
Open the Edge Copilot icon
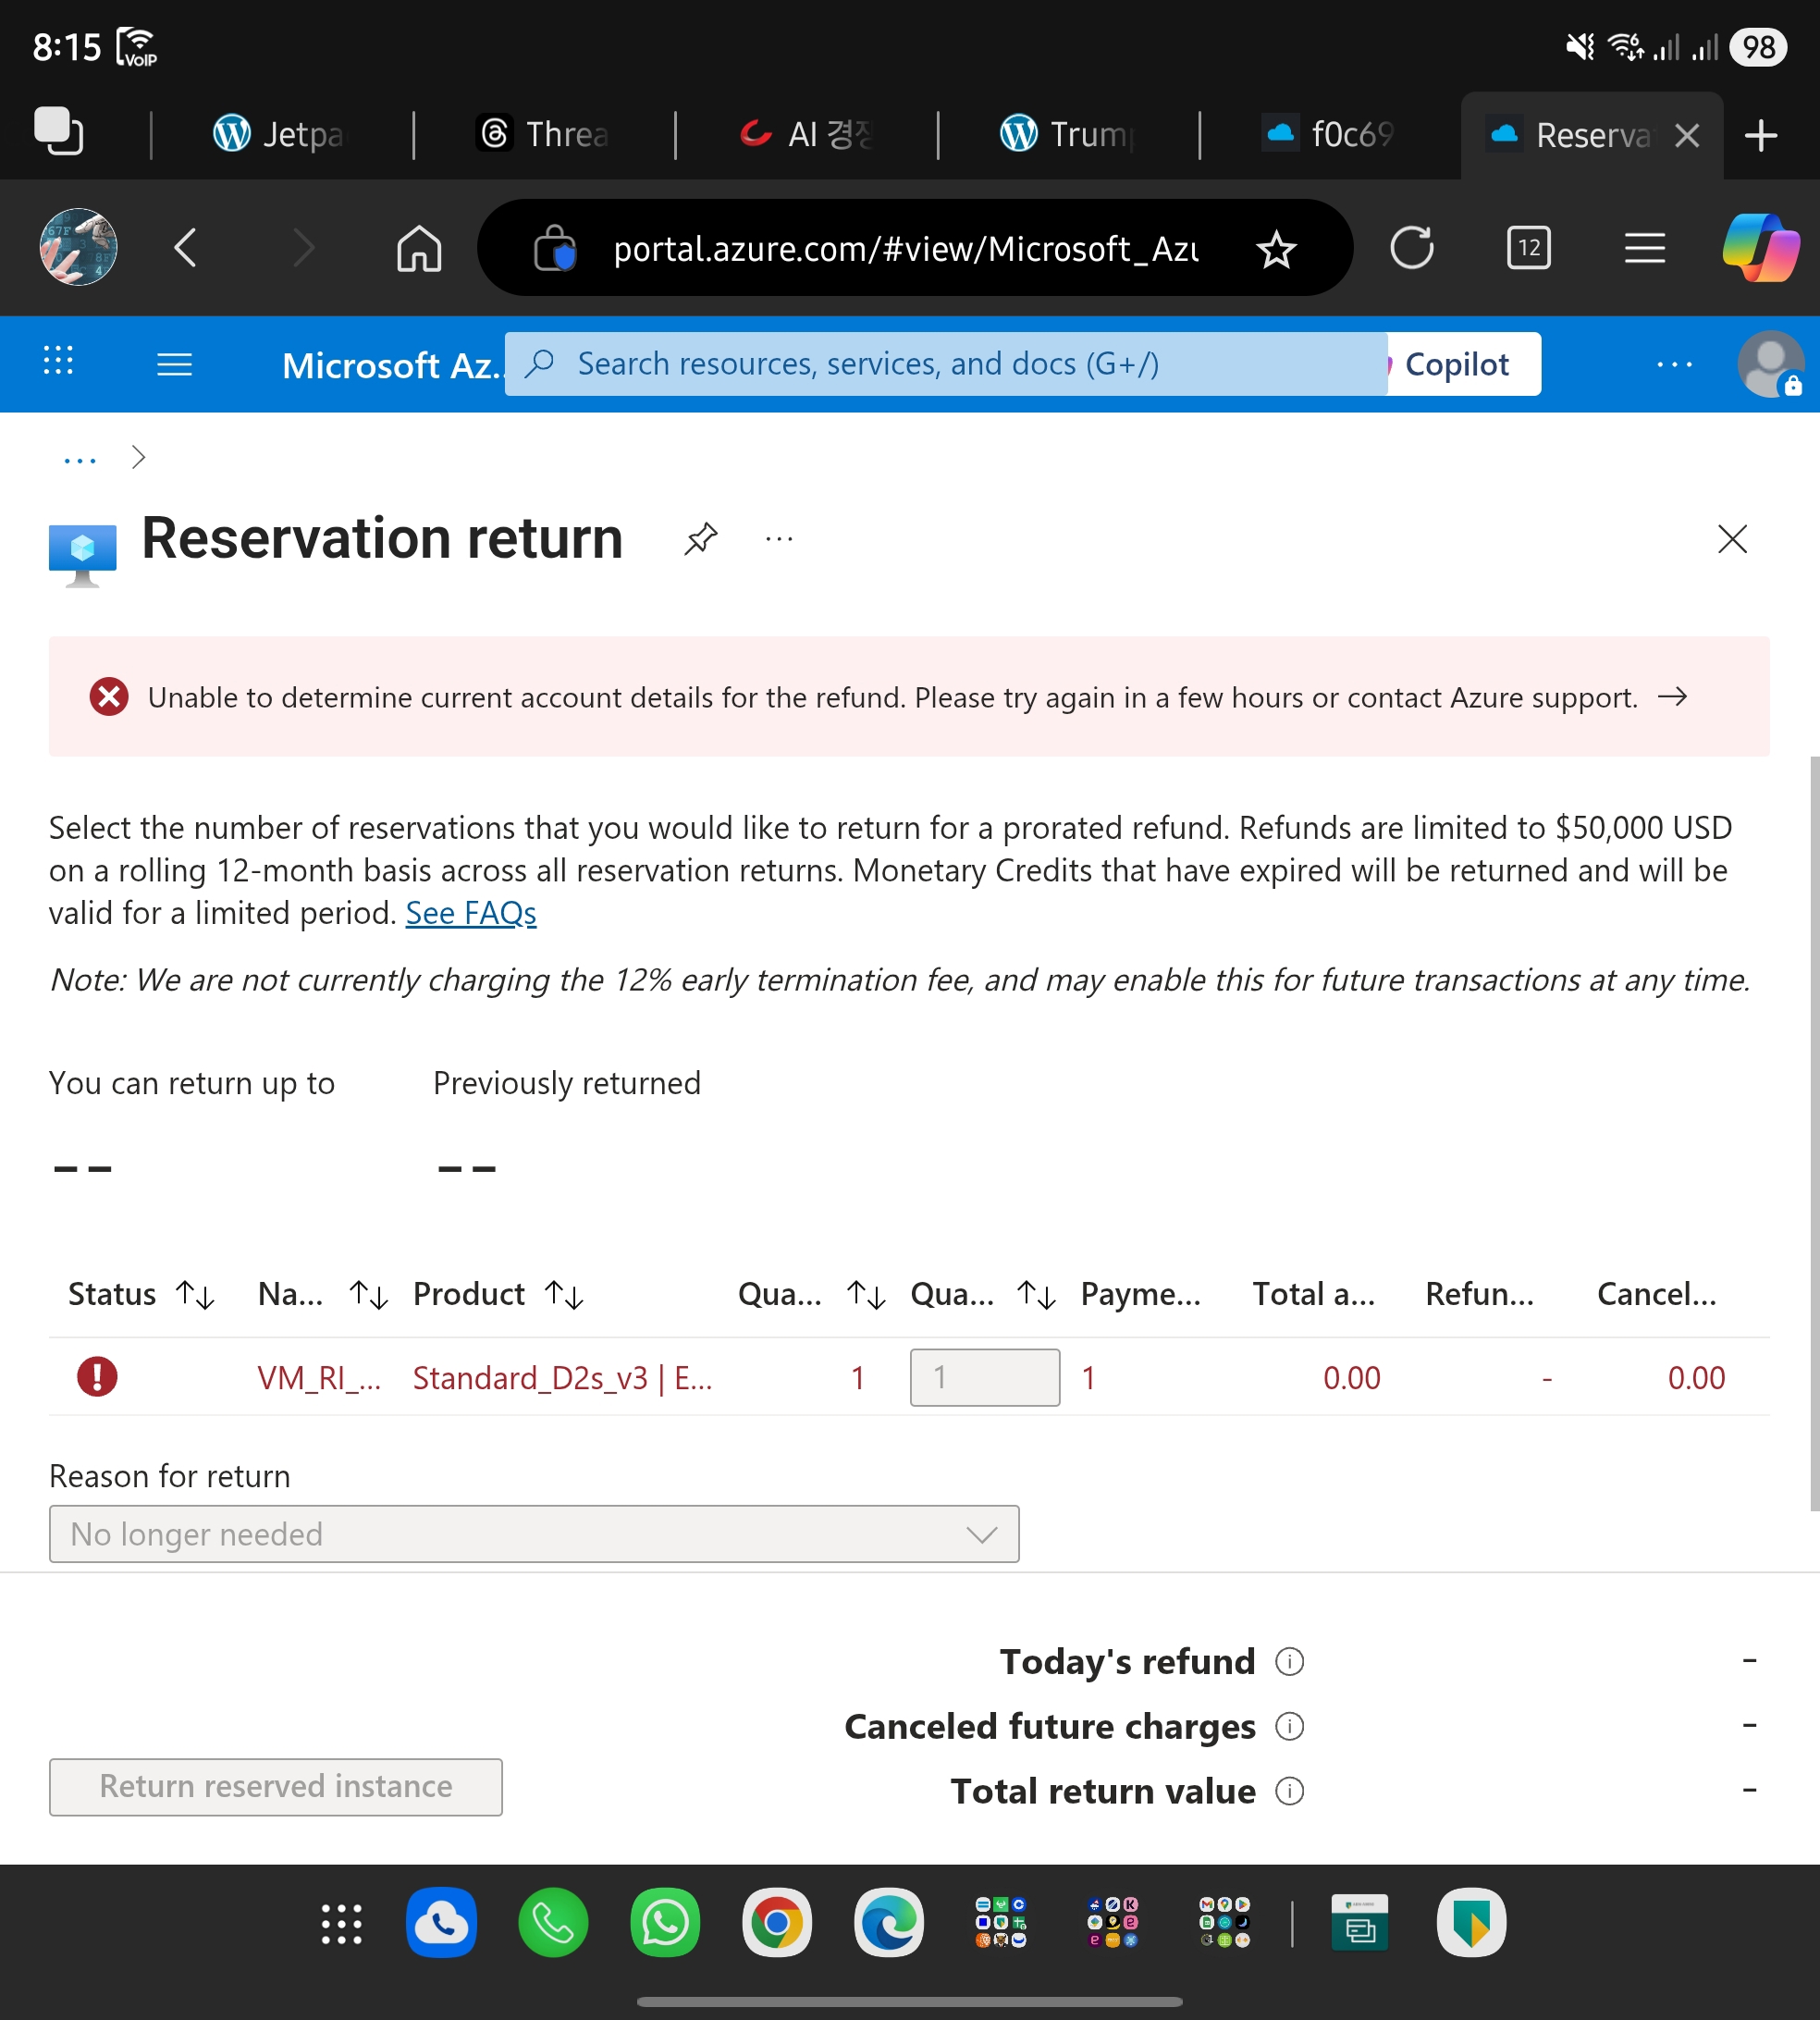[x=1760, y=248]
